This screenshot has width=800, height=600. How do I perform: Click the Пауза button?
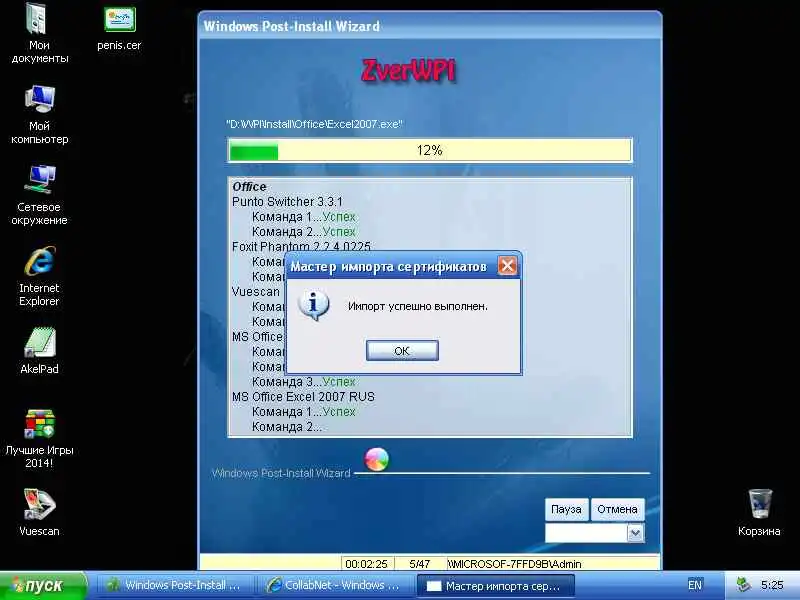pyautogui.click(x=566, y=509)
